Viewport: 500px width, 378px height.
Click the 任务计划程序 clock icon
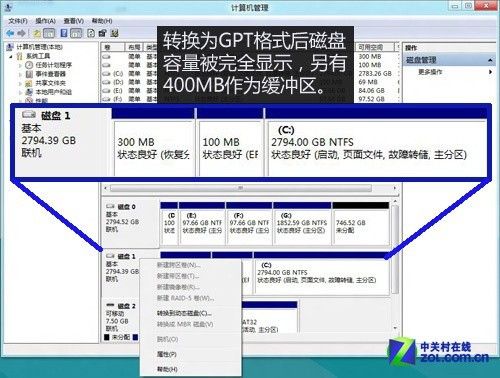click(x=29, y=65)
